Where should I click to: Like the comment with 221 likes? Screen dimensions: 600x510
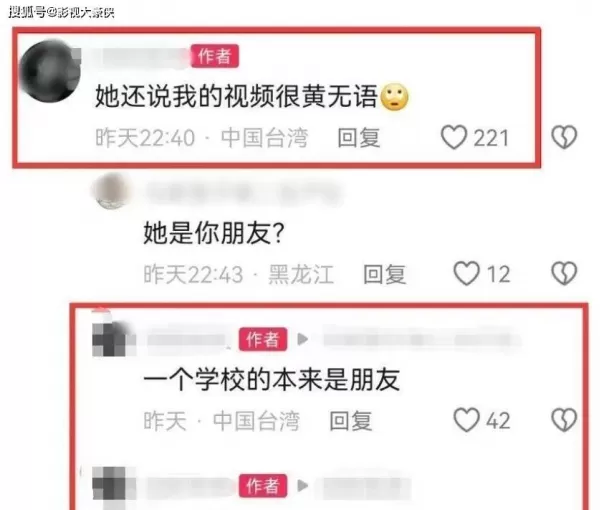pyautogui.click(x=454, y=137)
